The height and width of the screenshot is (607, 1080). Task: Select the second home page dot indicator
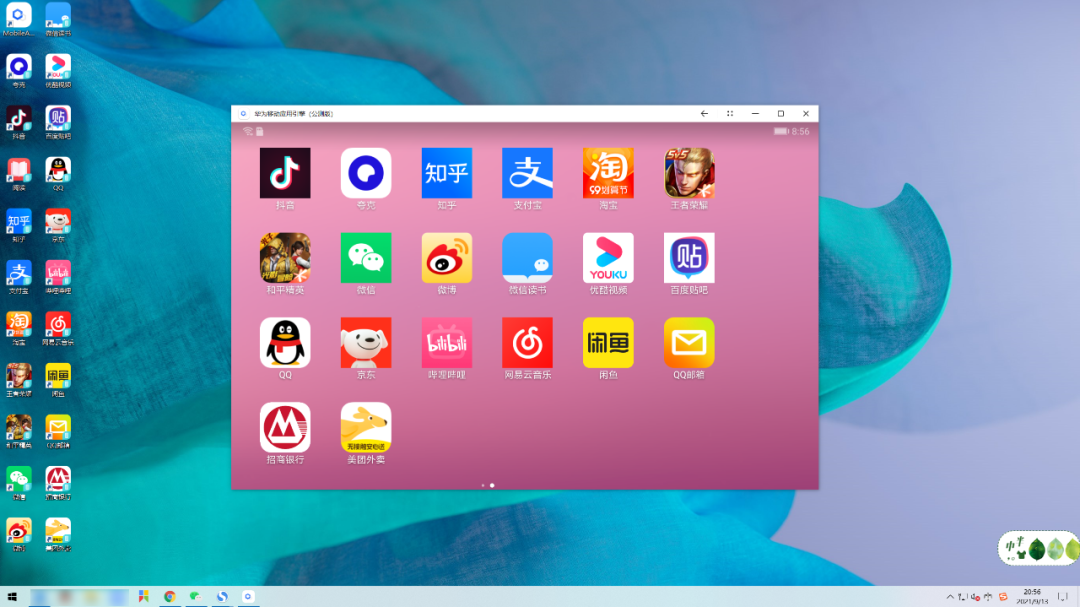click(492, 485)
